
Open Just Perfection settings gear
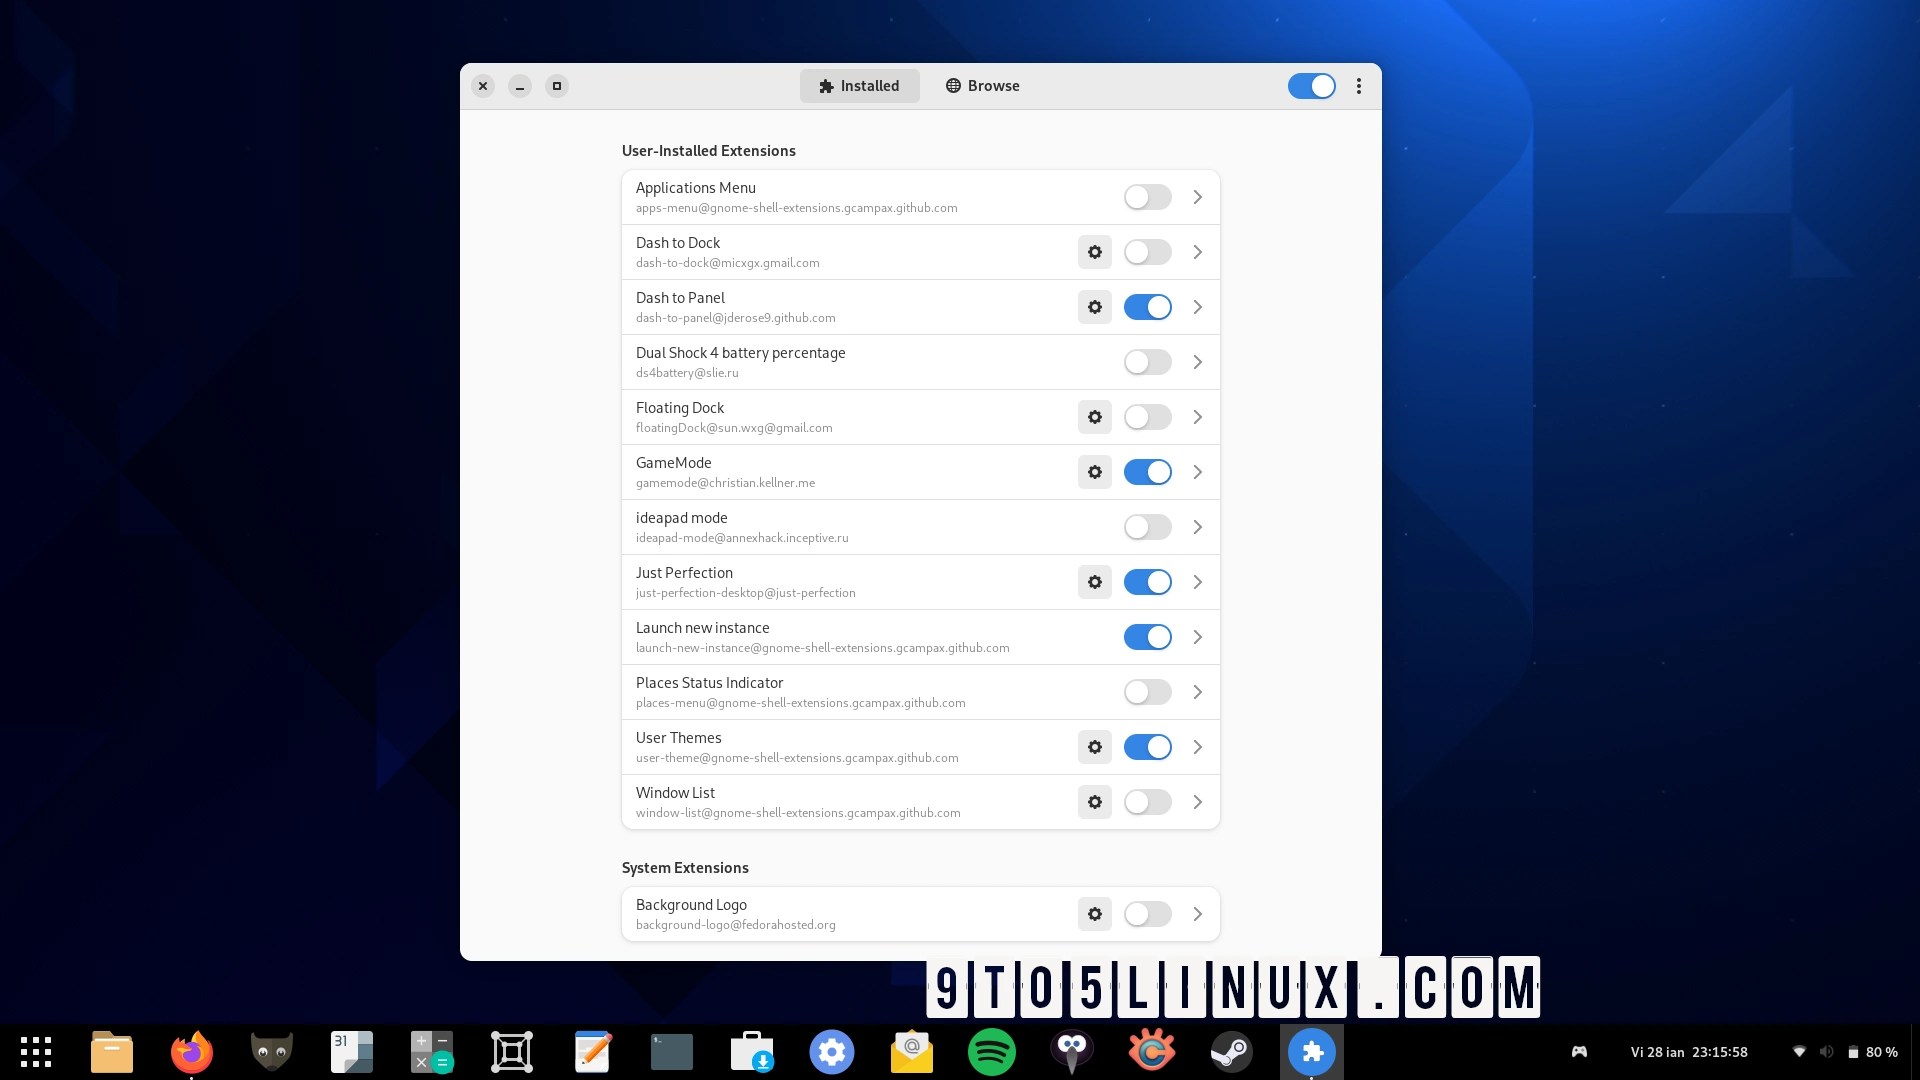click(x=1095, y=582)
